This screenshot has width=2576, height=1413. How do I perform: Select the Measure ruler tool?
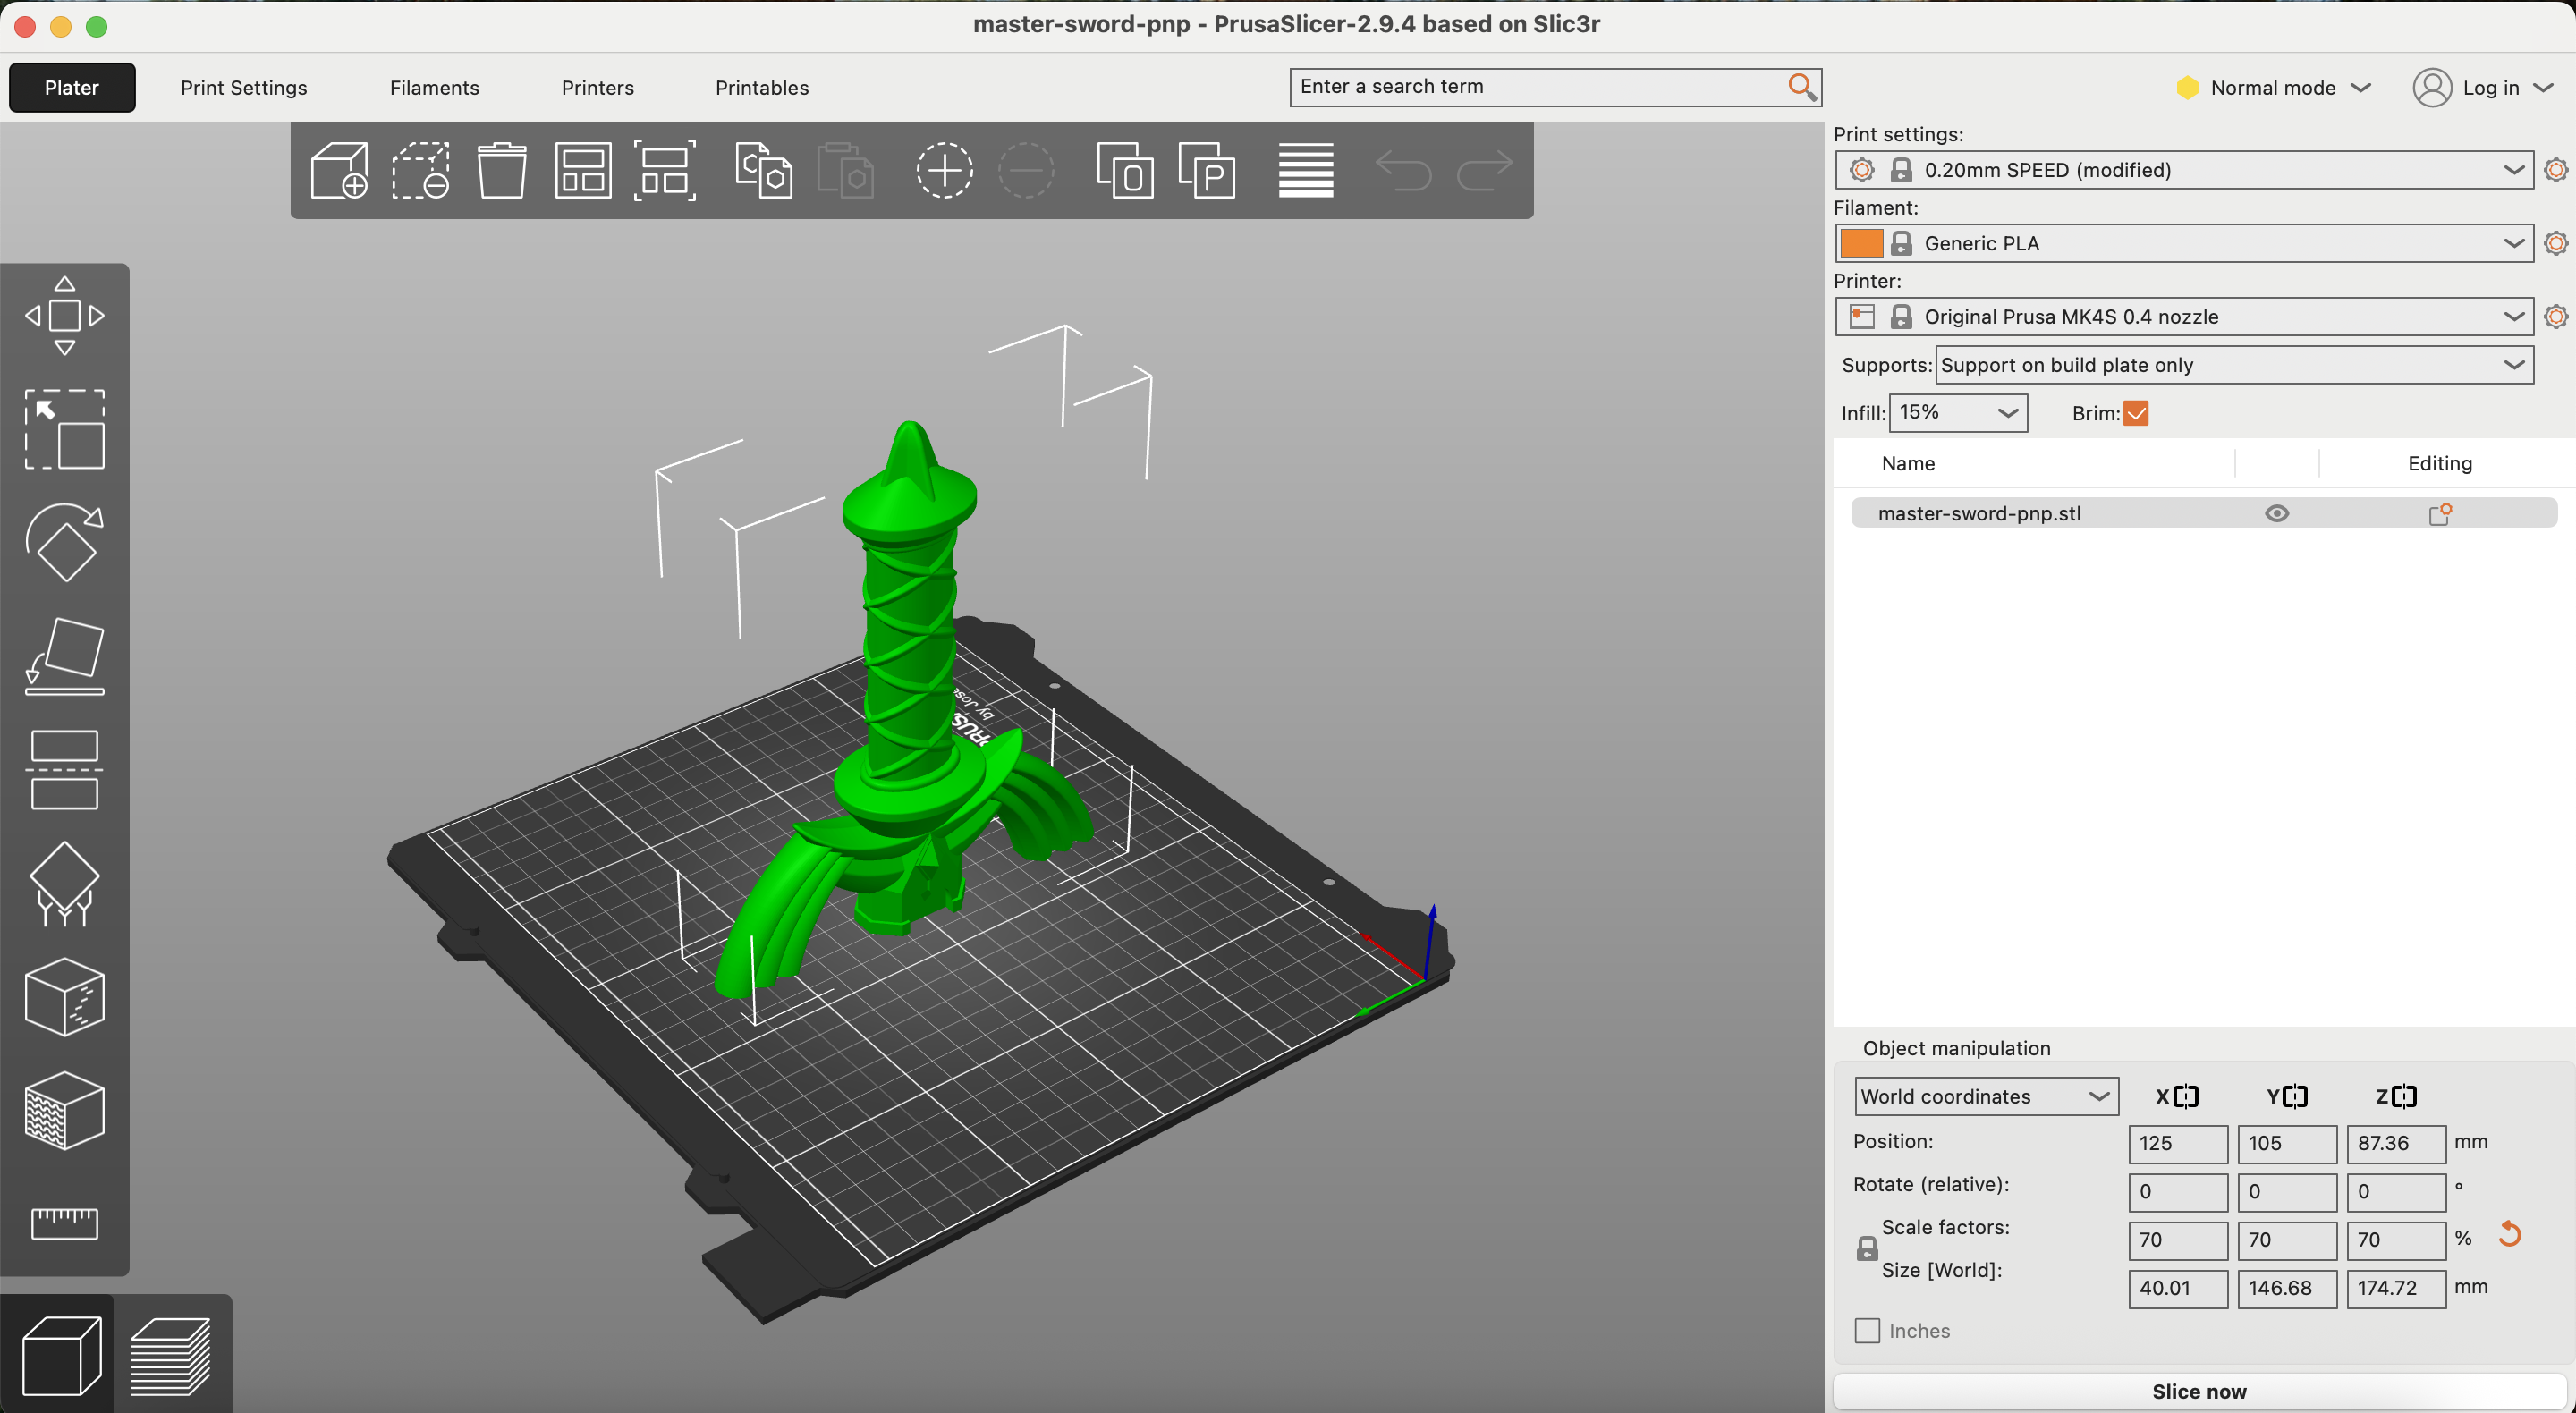pos(65,1222)
